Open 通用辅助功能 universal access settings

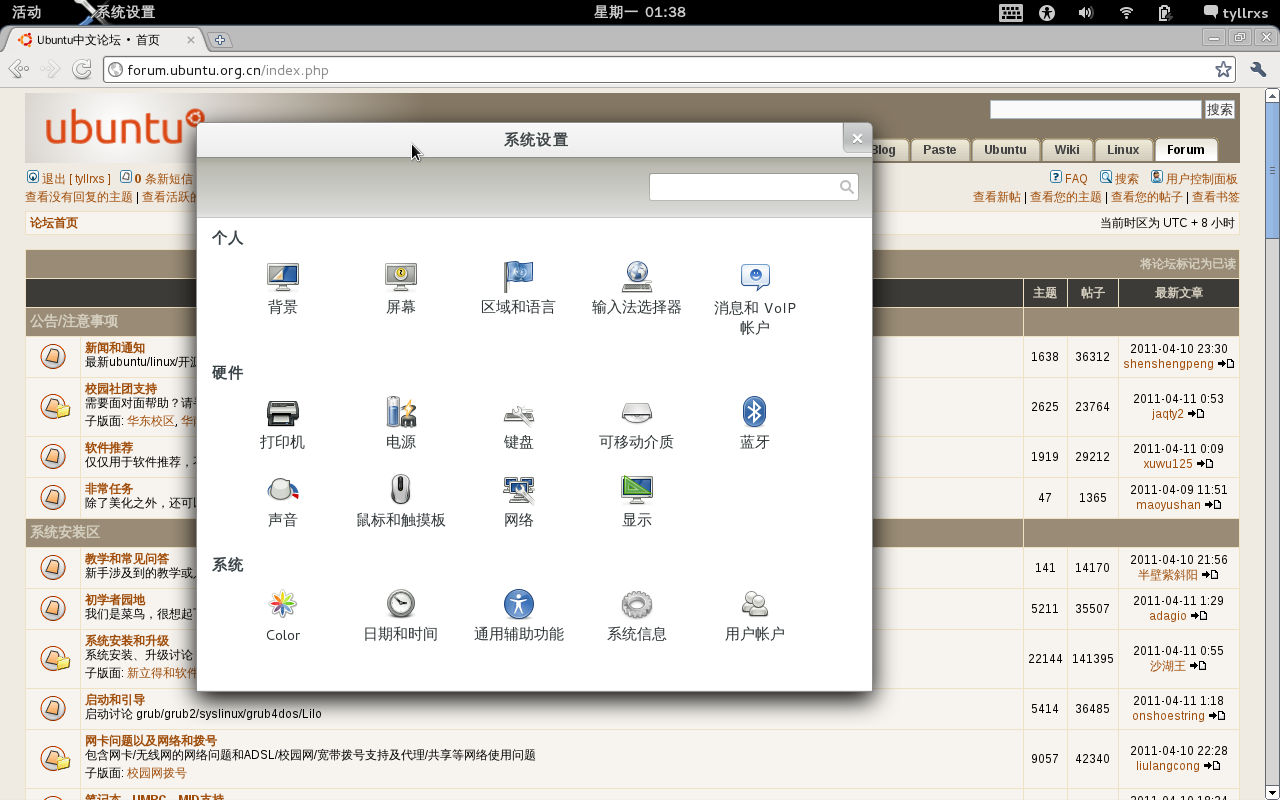[x=518, y=616]
